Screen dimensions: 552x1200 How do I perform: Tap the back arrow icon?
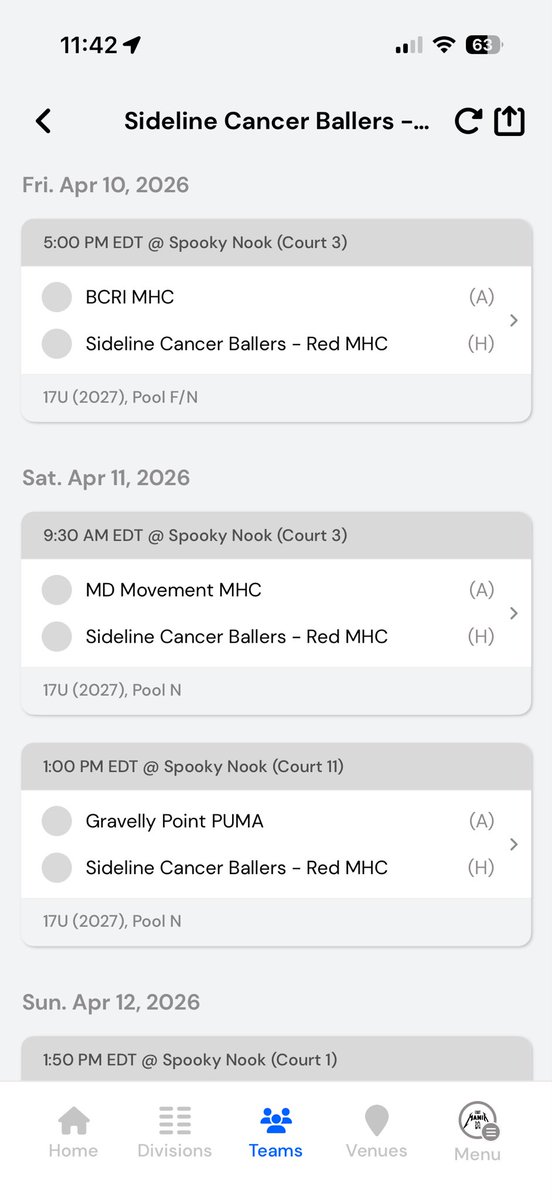tap(42, 121)
